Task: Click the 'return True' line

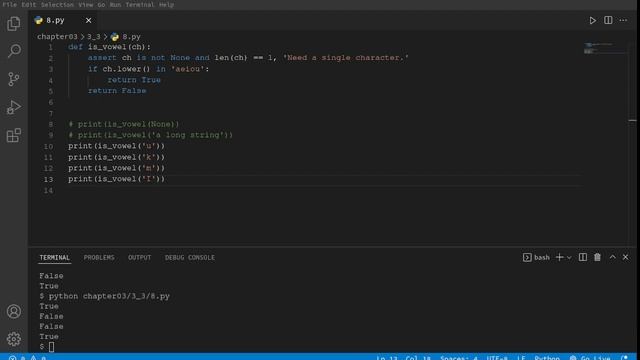Action: click(134, 80)
